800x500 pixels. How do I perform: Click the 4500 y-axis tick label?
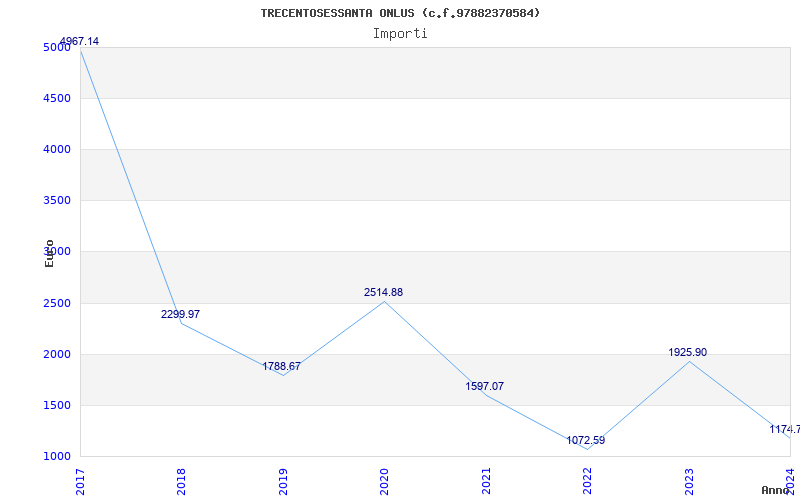click(x=57, y=98)
